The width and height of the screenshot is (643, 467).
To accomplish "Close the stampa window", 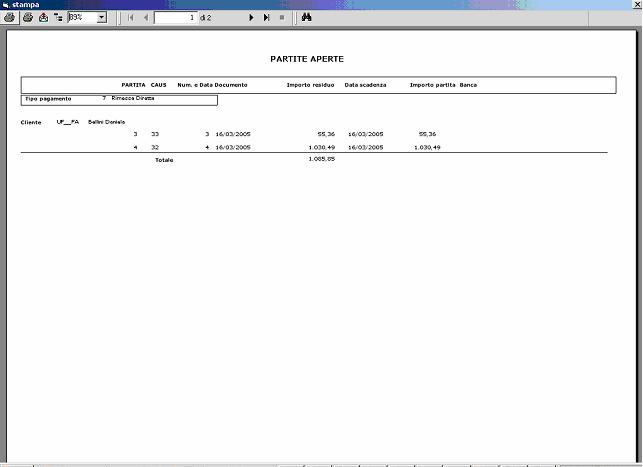I will (x=638, y=5).
